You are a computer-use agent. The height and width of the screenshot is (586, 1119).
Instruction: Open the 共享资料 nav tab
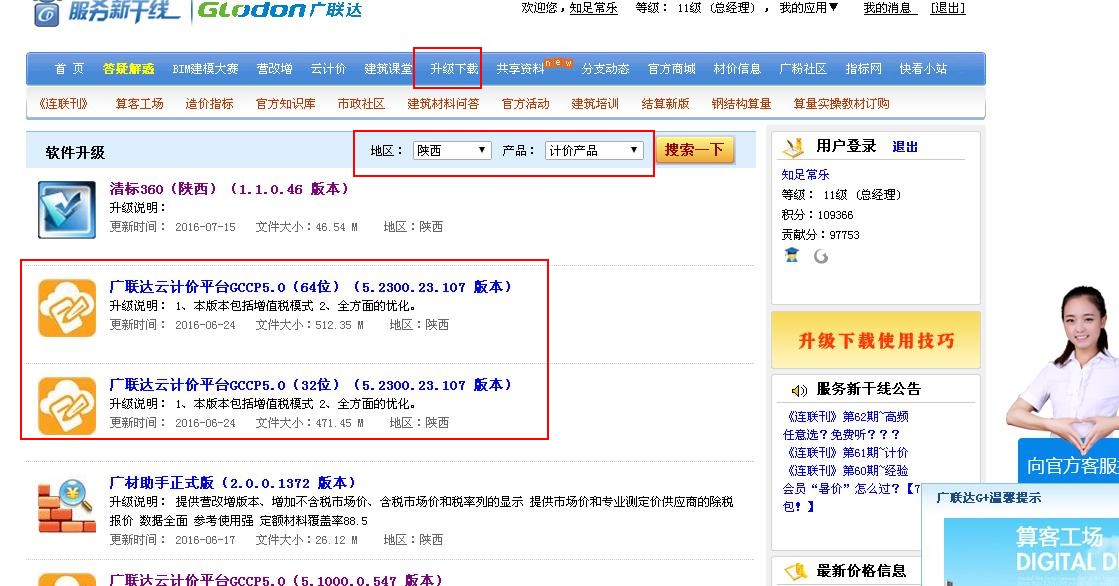[x=520, y=69]
